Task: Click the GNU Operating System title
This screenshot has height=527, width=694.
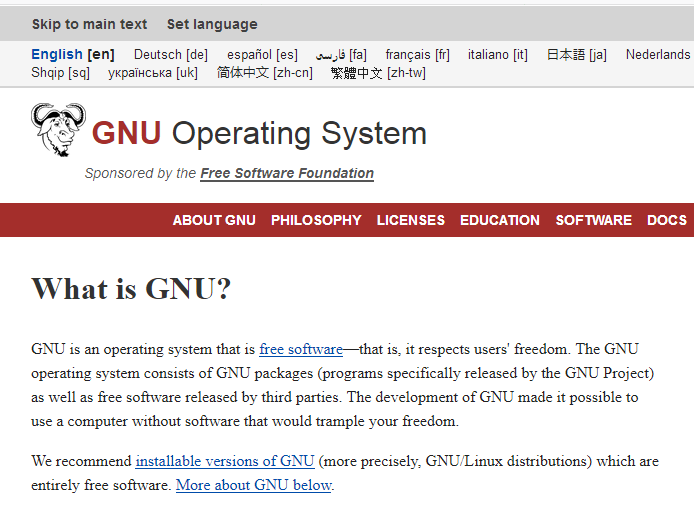Action: pyautogui.click(x=259, y=133)
